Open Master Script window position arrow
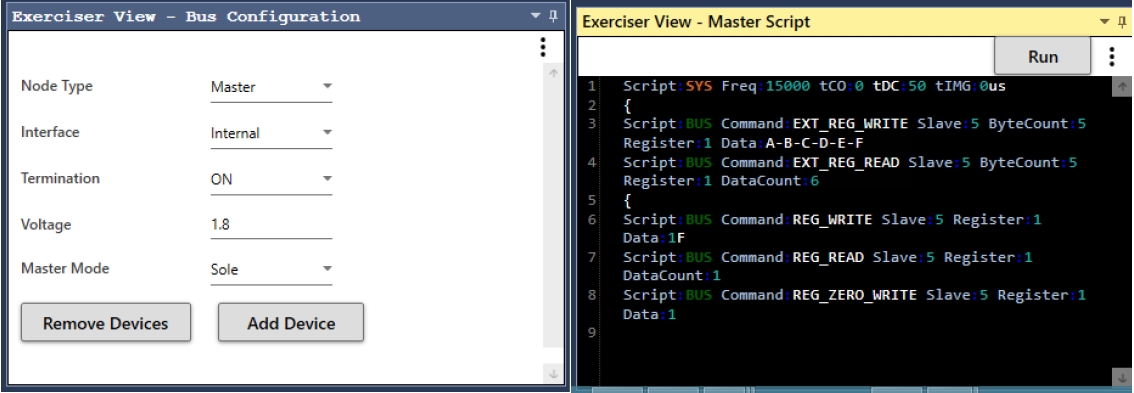This screenshot has height=393, width=1134. pyautogui.click(x=1104, y=22)
